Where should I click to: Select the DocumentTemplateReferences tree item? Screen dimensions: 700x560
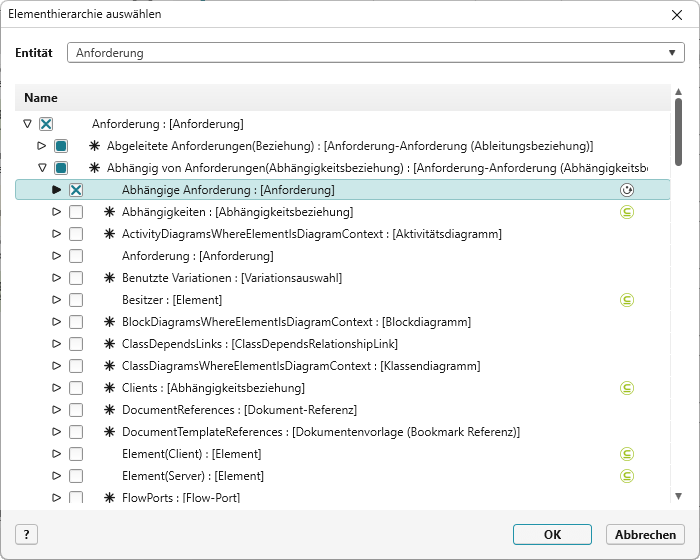(320, 432)
